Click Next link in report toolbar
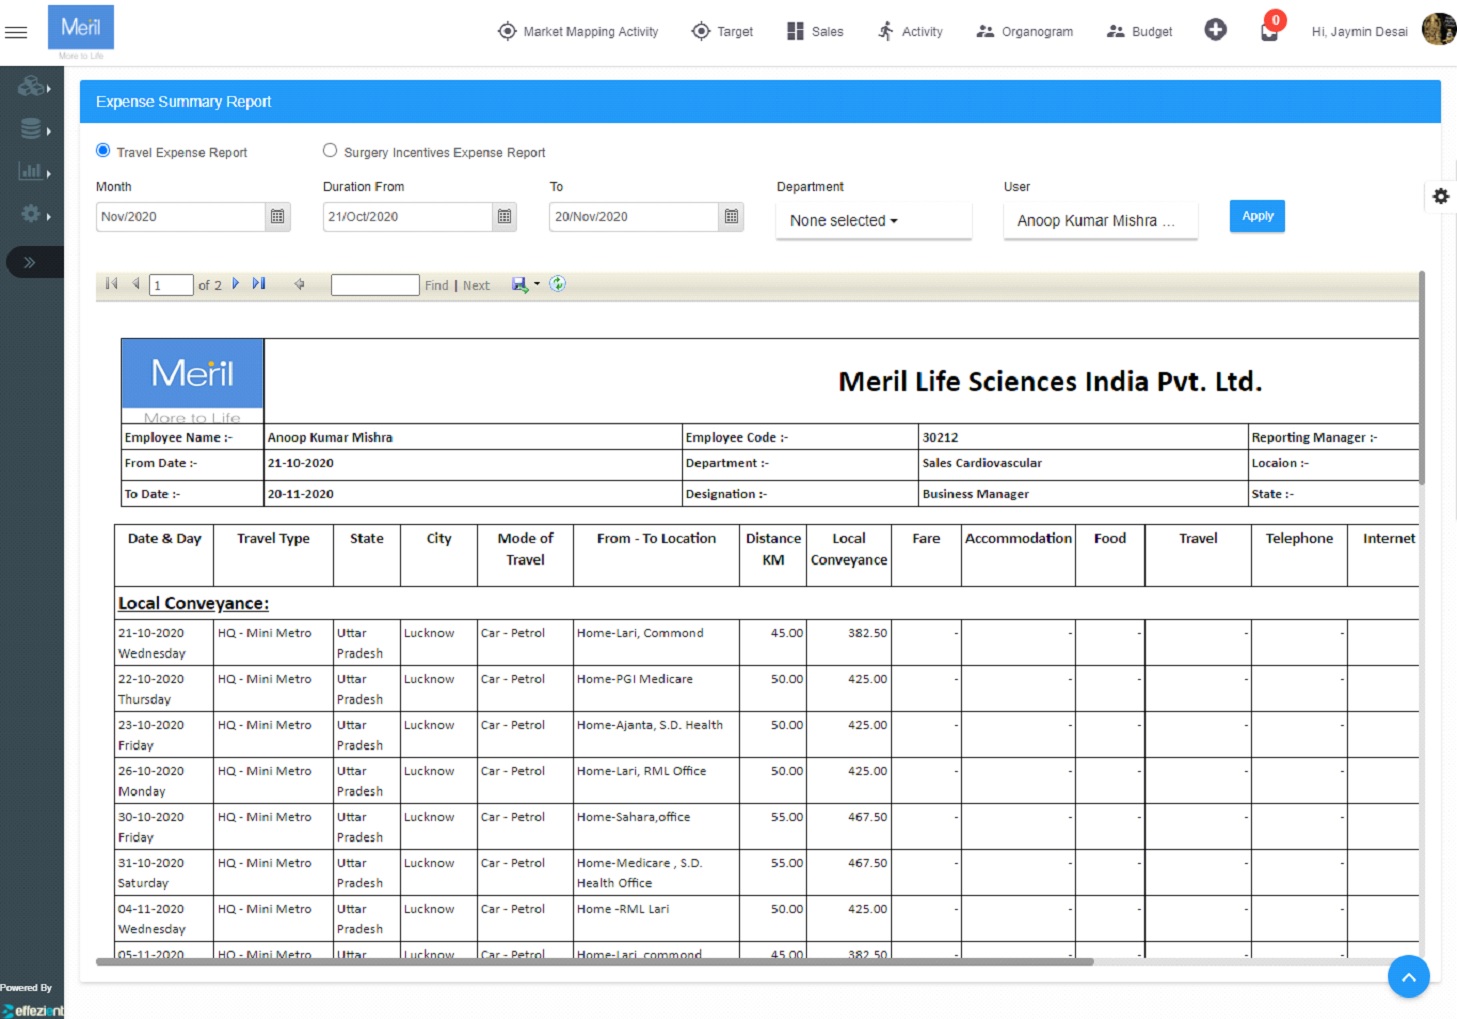Image resolution: width=1457 pixels, height=1019 pixels. coord(476,286)
